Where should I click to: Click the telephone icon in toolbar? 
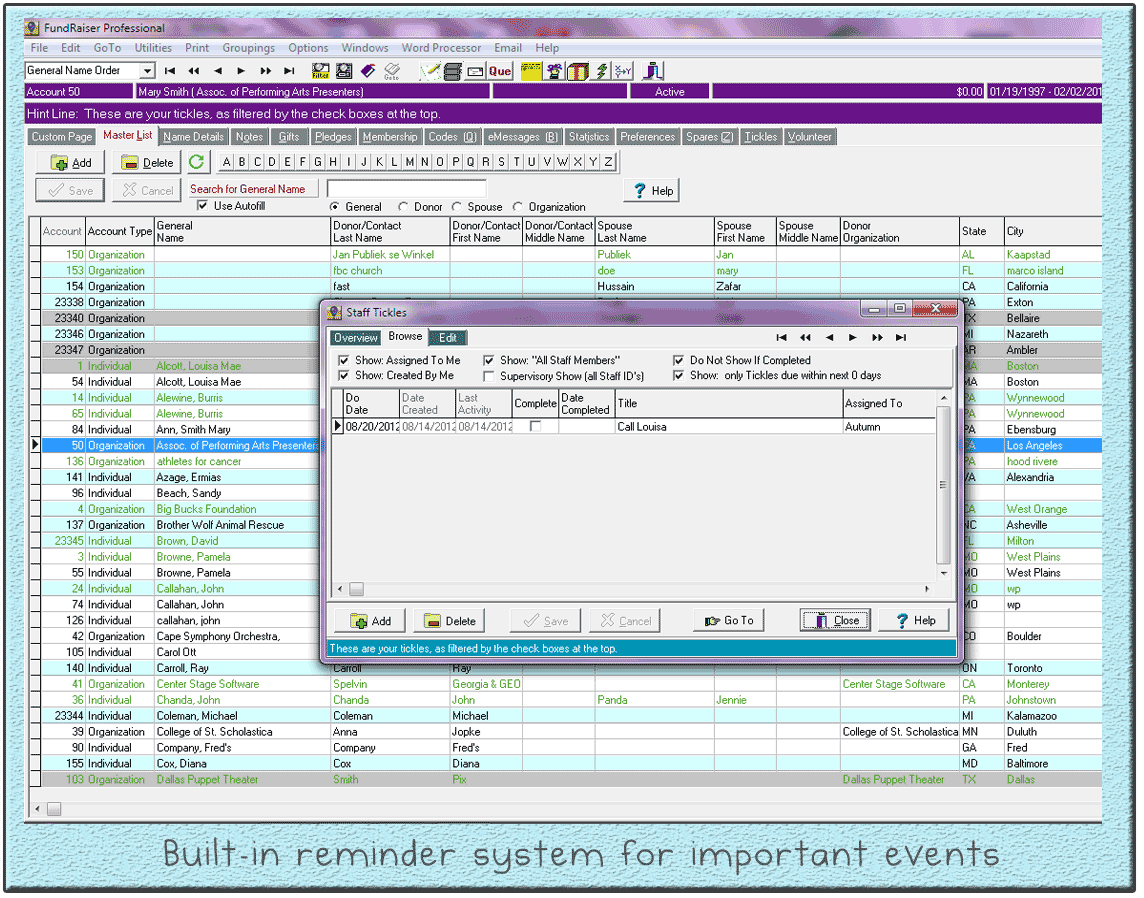[555, 71]
